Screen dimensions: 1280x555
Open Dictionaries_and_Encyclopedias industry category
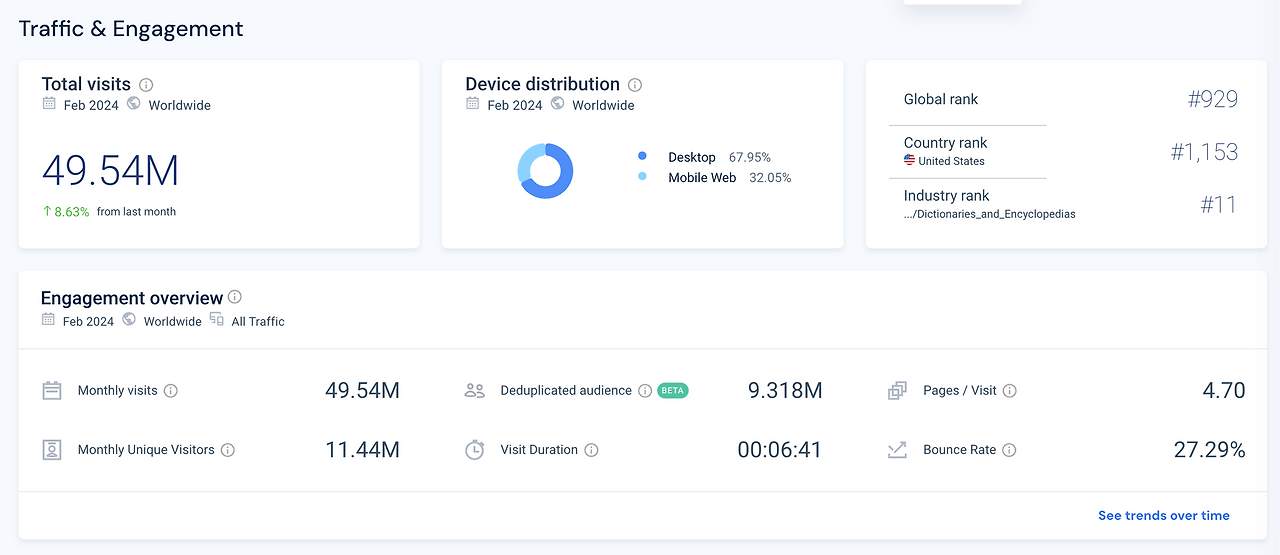[990, 214]
